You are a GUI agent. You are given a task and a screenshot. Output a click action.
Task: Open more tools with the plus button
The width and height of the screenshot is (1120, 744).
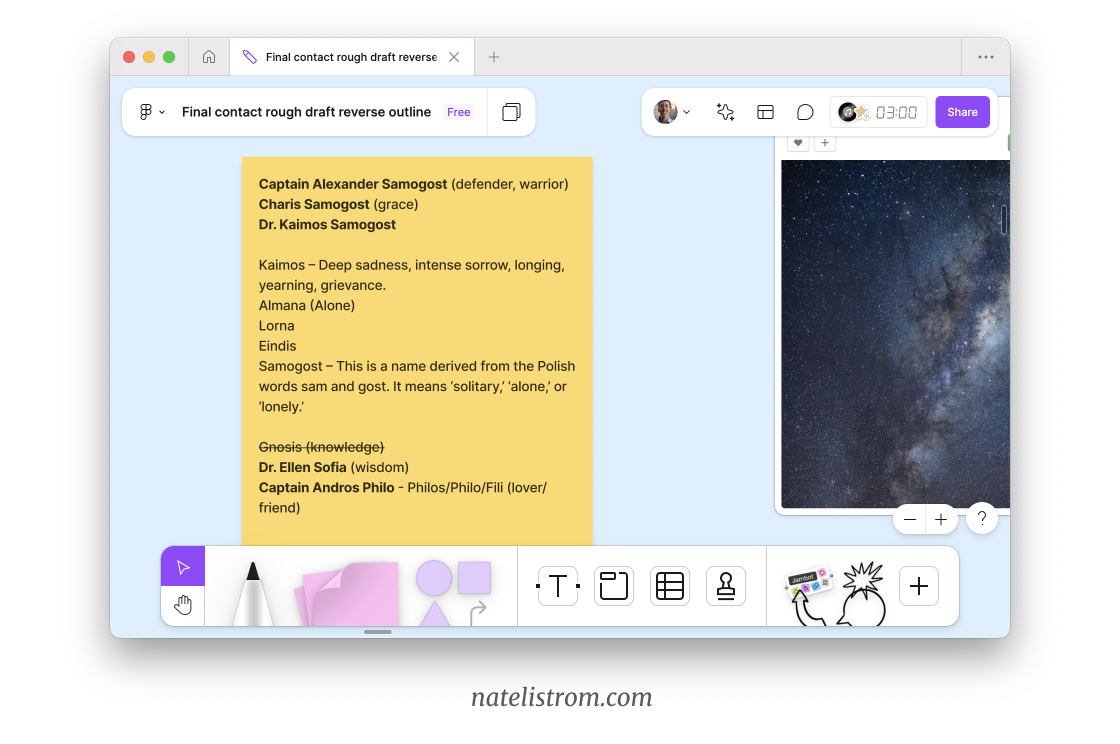tap(919, 586)
